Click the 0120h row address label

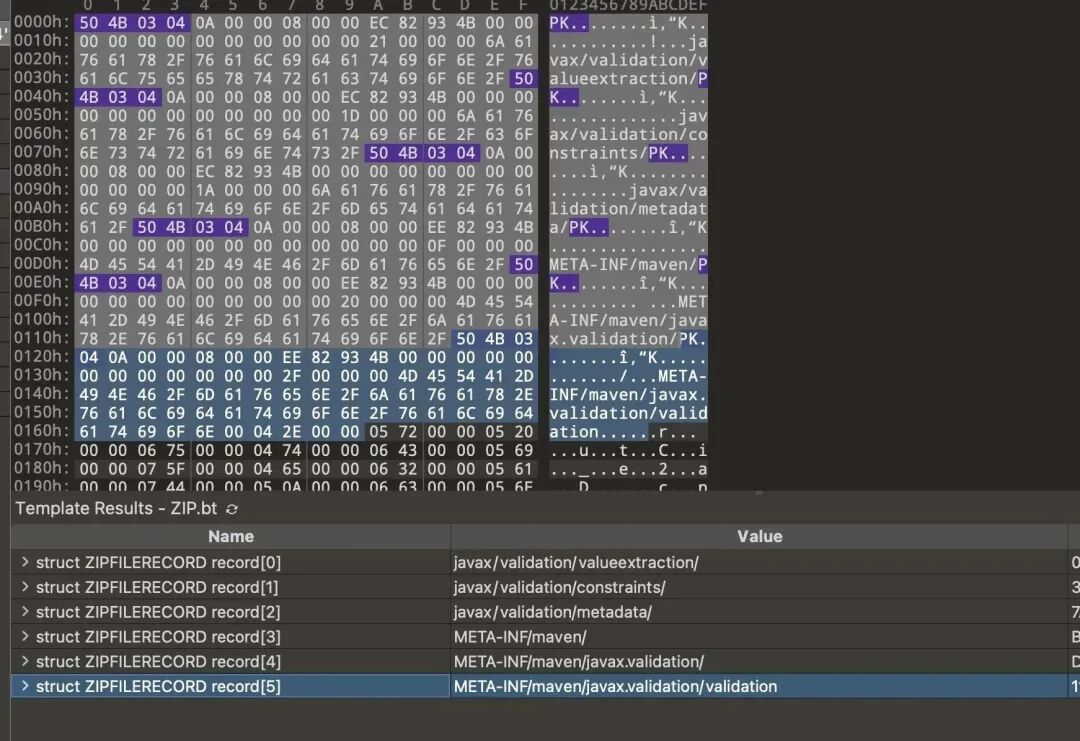(41, 357)
